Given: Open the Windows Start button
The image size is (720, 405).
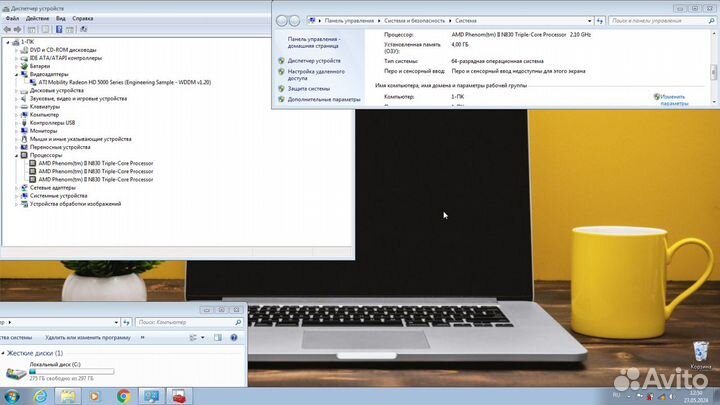Looking at the screenshot, I should click(x=11, y=396).
